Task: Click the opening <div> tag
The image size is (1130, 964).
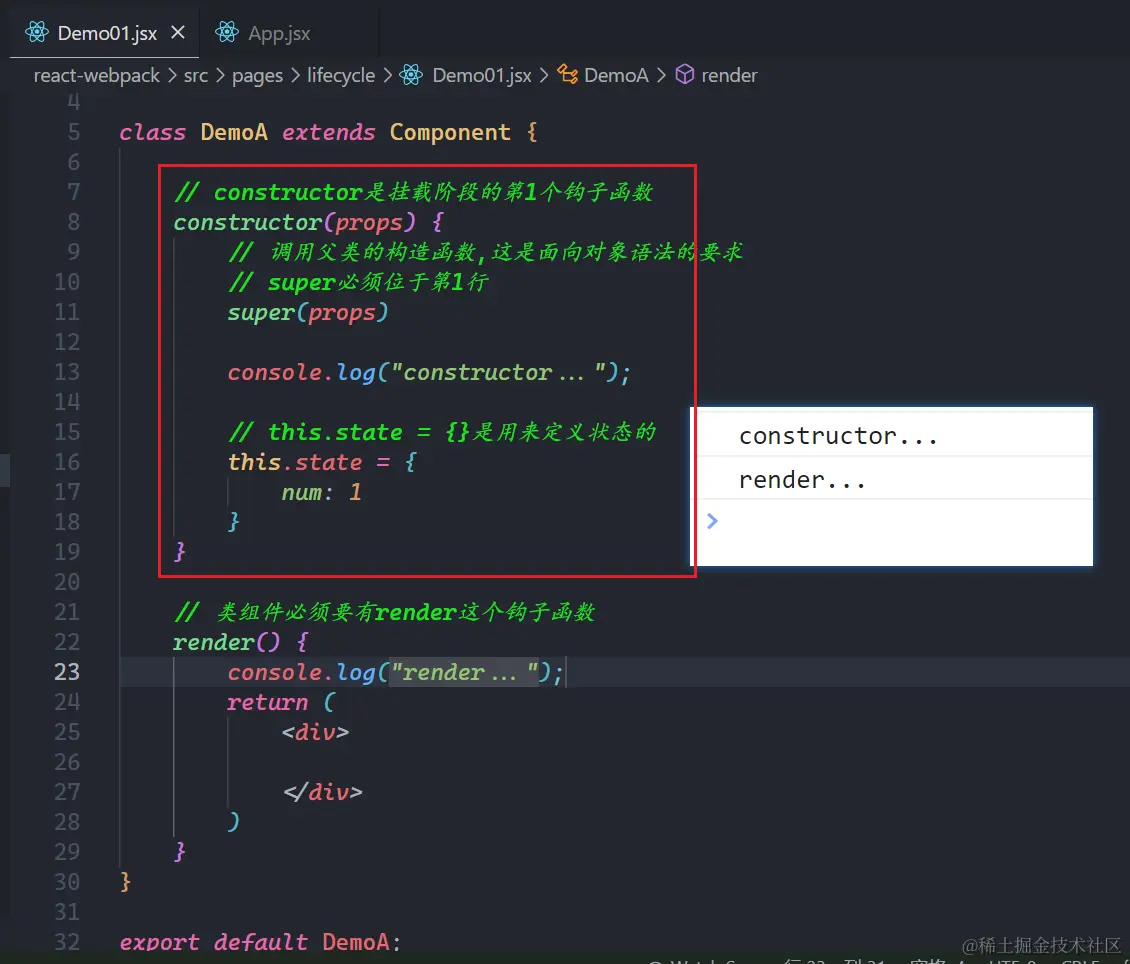Action: 316,732
